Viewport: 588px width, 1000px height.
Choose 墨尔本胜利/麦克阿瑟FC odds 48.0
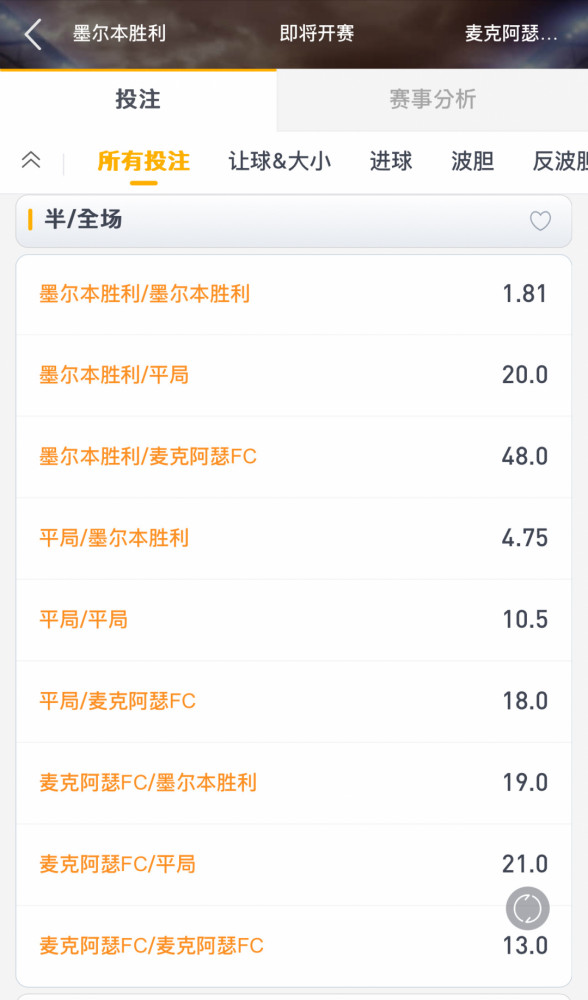pos(293,457)
